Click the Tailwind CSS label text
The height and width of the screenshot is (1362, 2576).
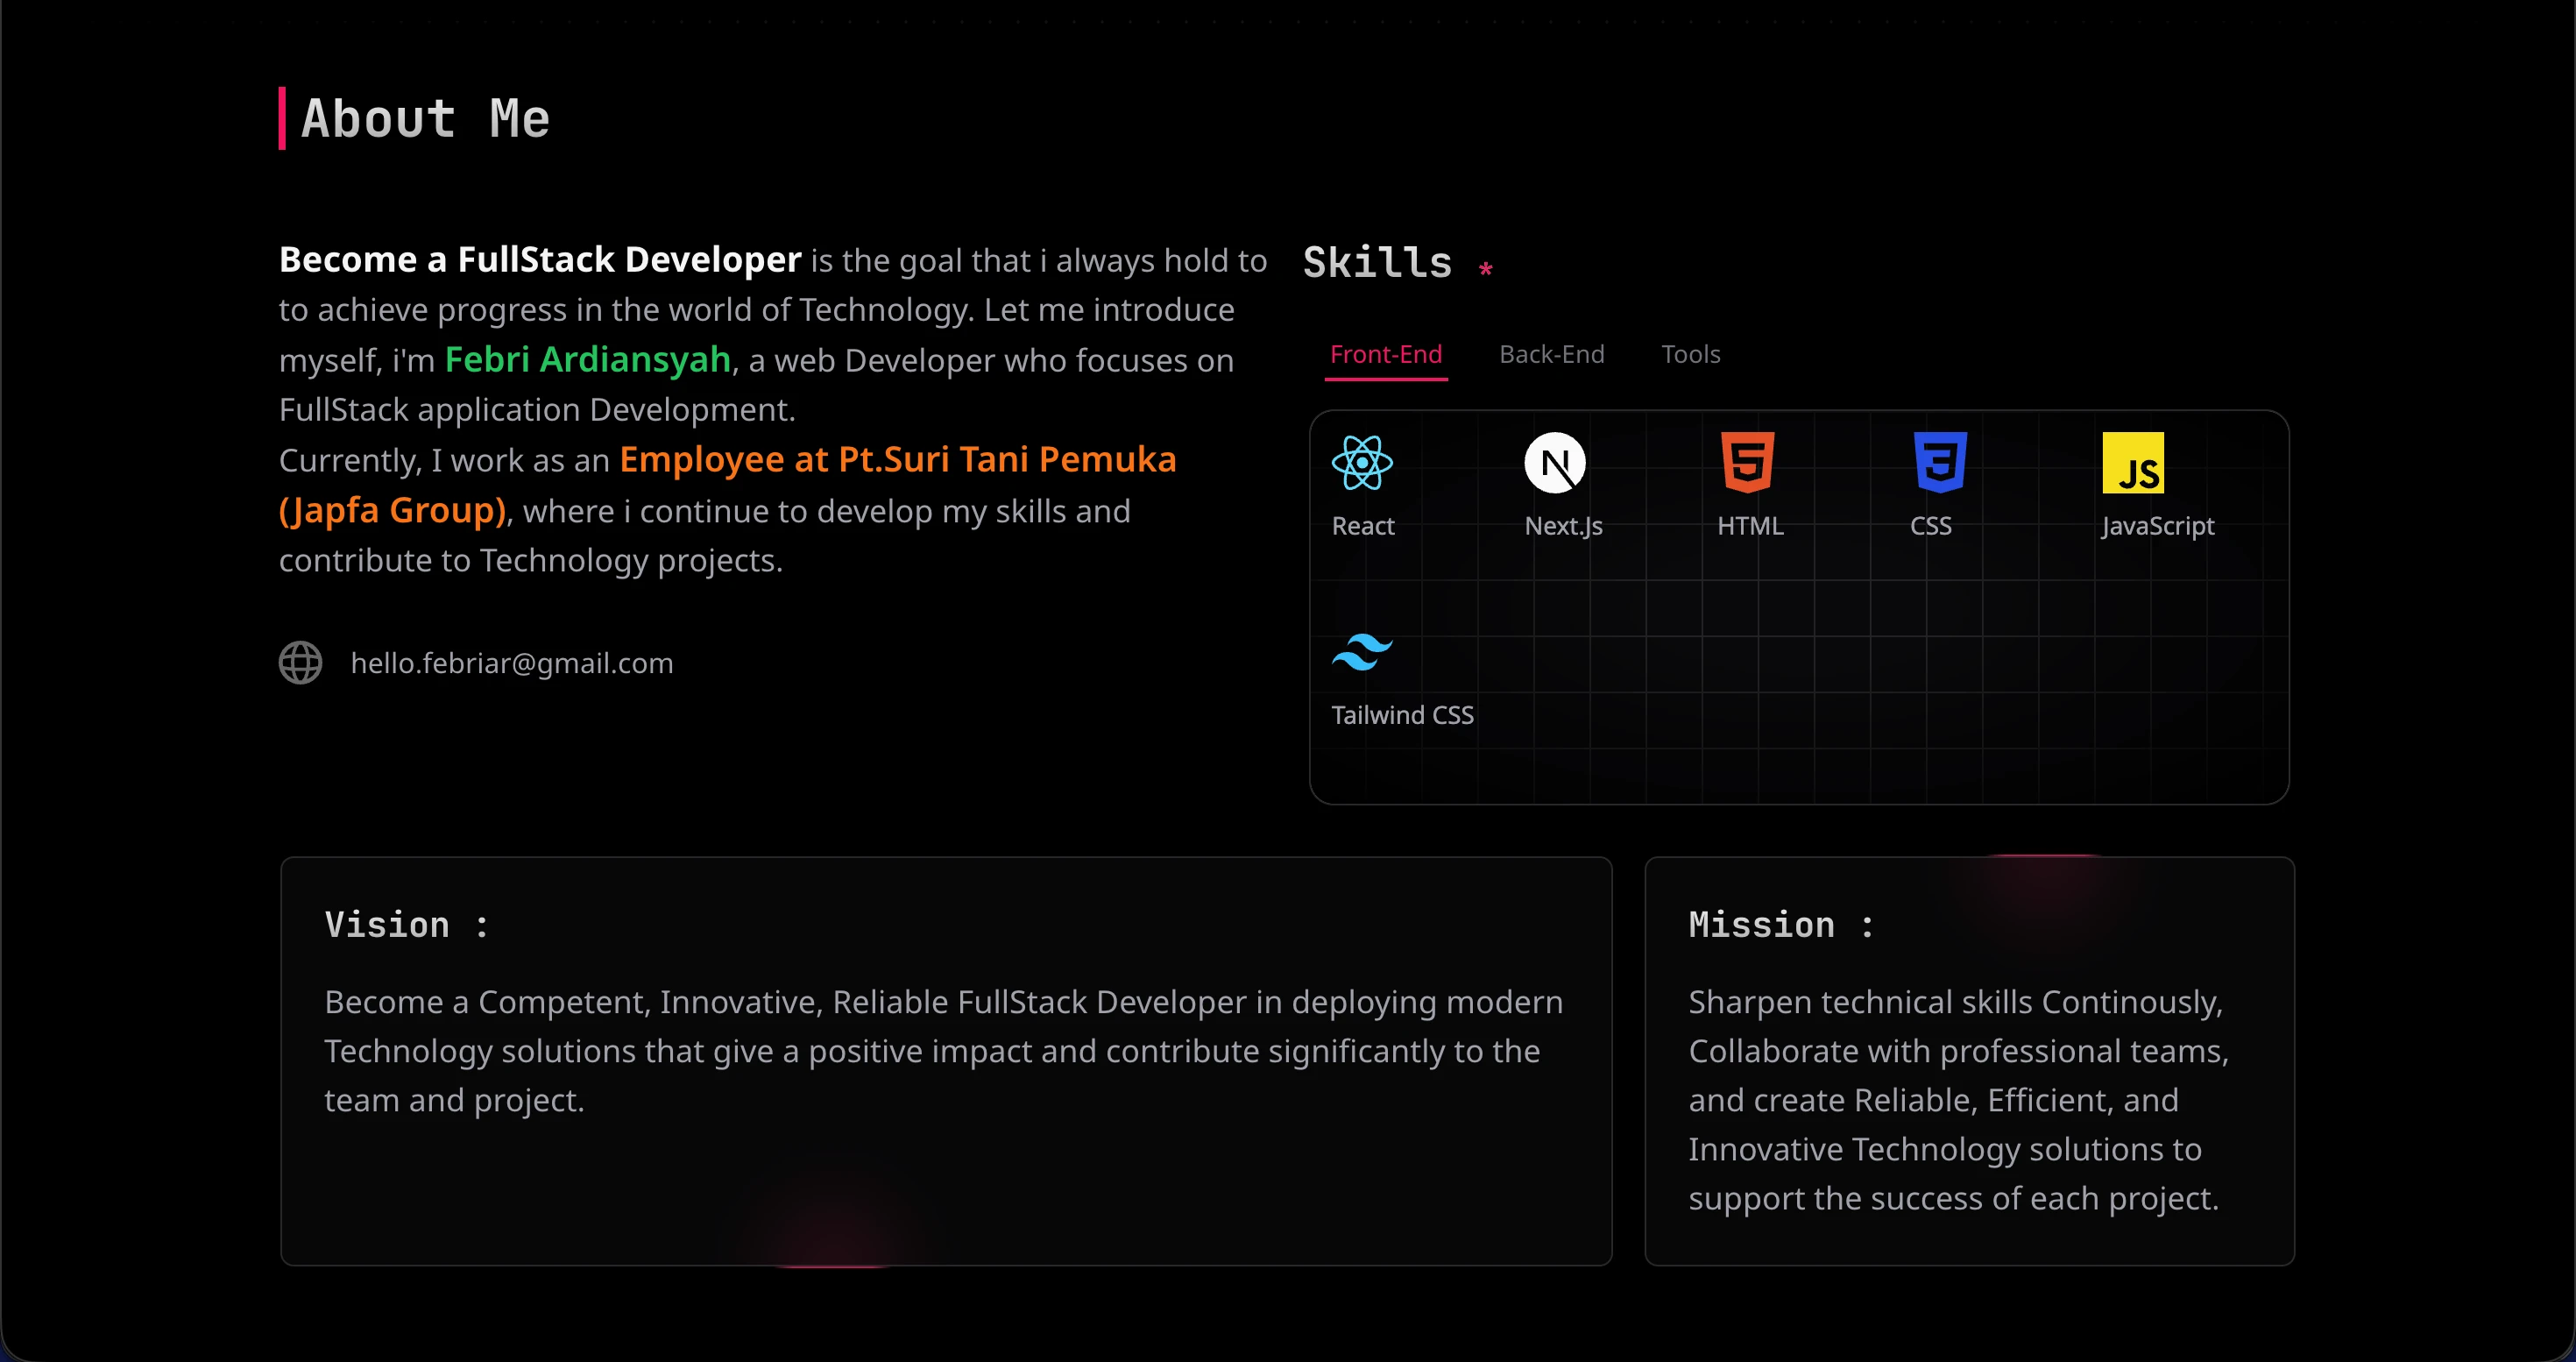(x=1402, y=715)
